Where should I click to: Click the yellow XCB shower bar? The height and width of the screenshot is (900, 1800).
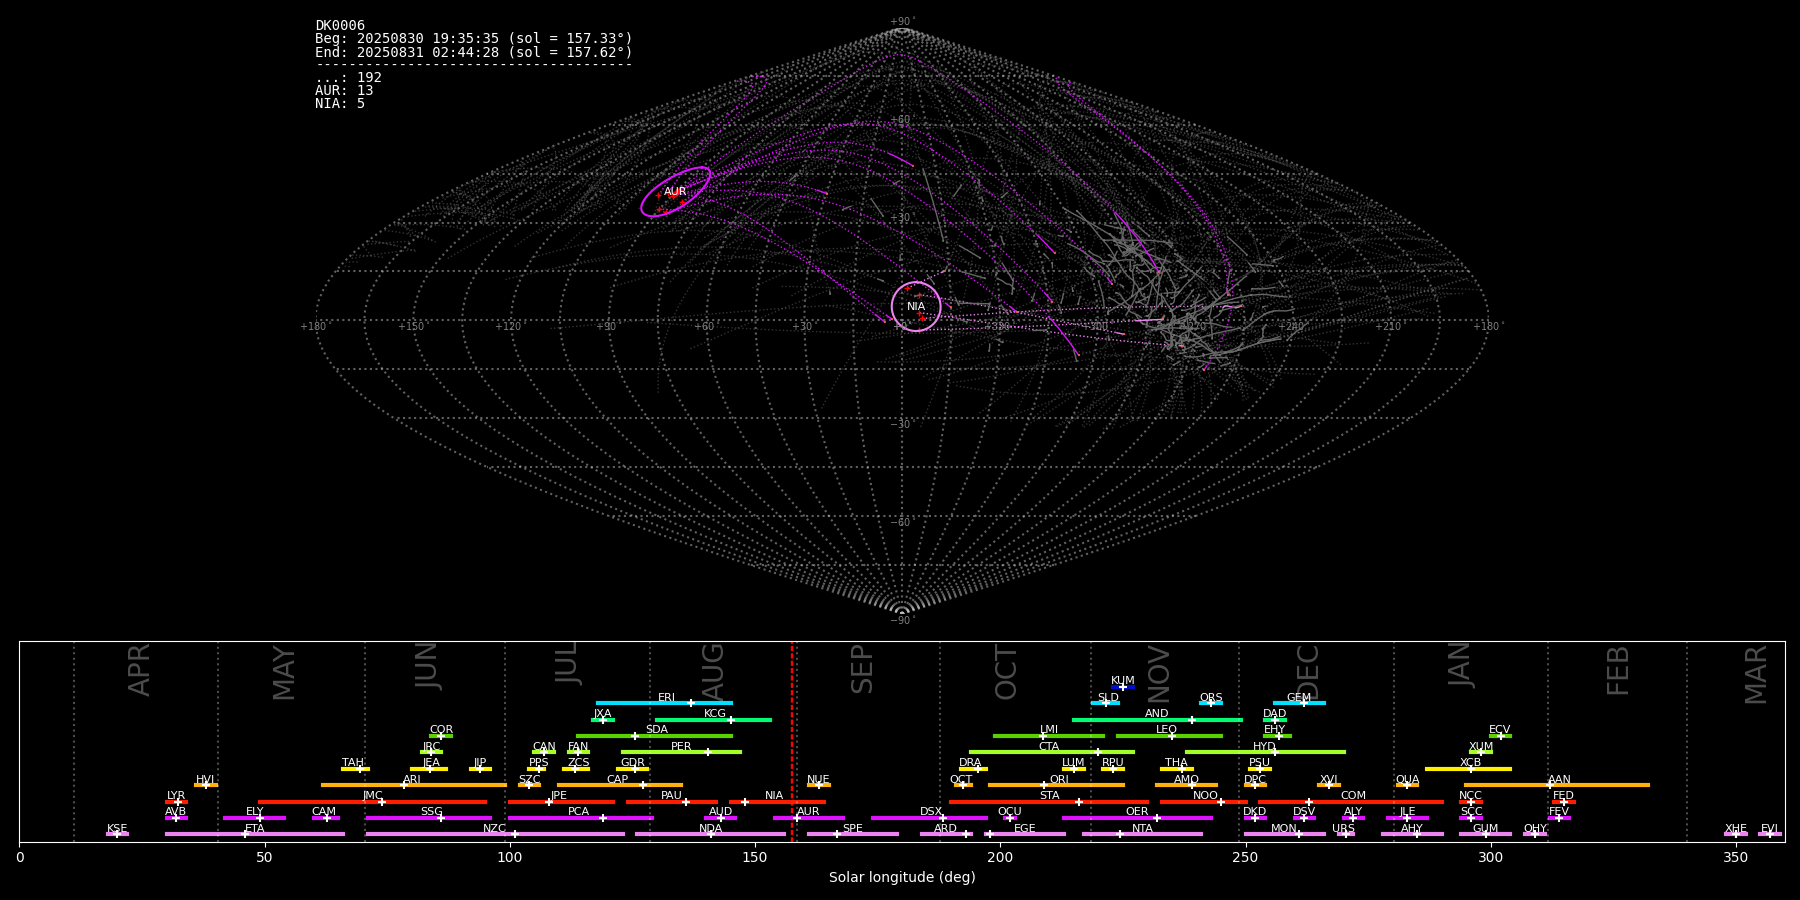tap(1468, 769)
